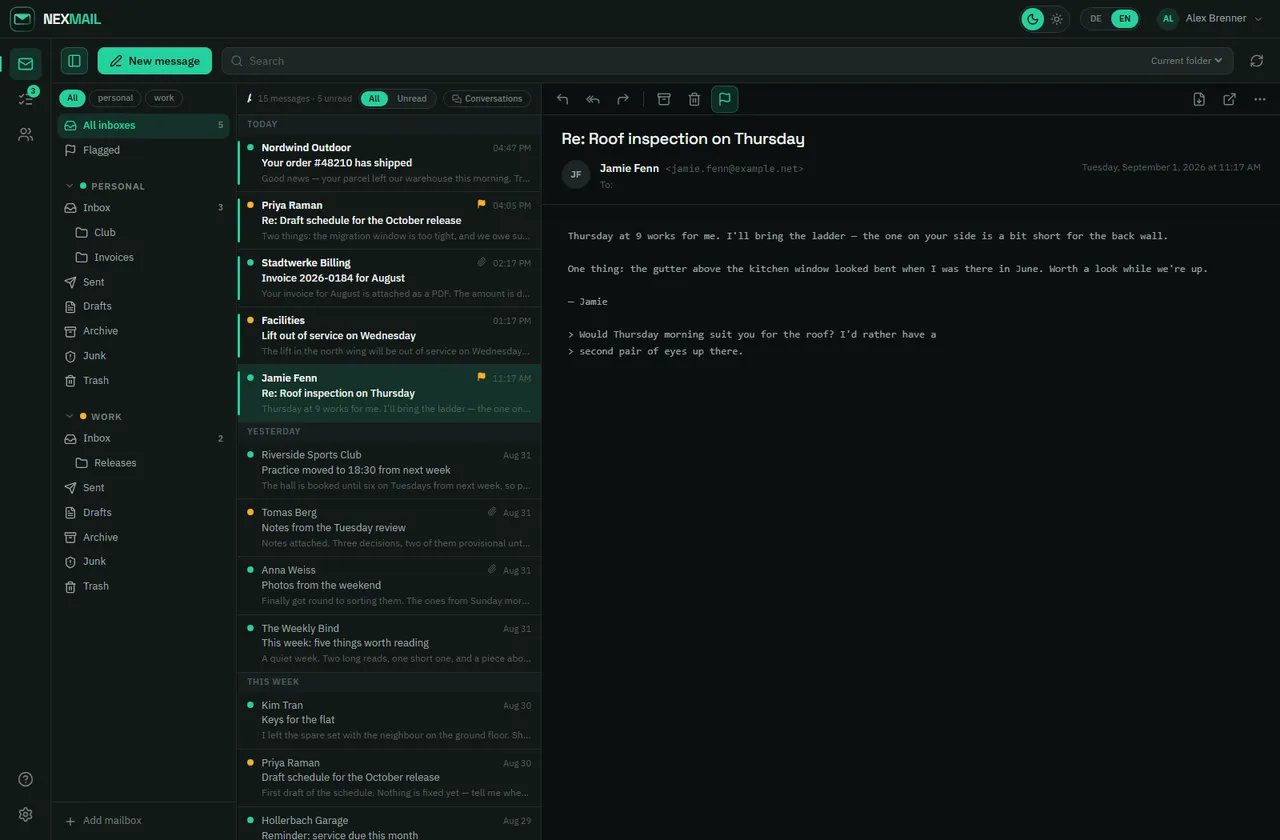Open message in new window icon
The height and width of the screenshot is (840, 1280).
(1229, 99)
